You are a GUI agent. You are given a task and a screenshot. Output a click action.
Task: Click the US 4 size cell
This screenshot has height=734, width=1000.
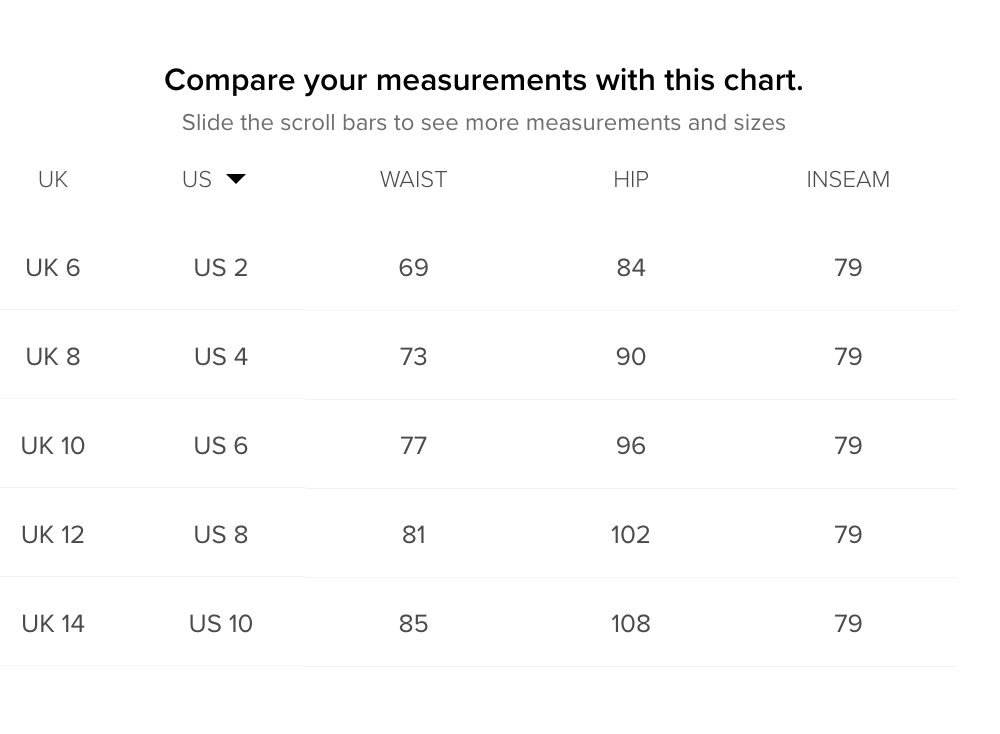coord(221,356)
